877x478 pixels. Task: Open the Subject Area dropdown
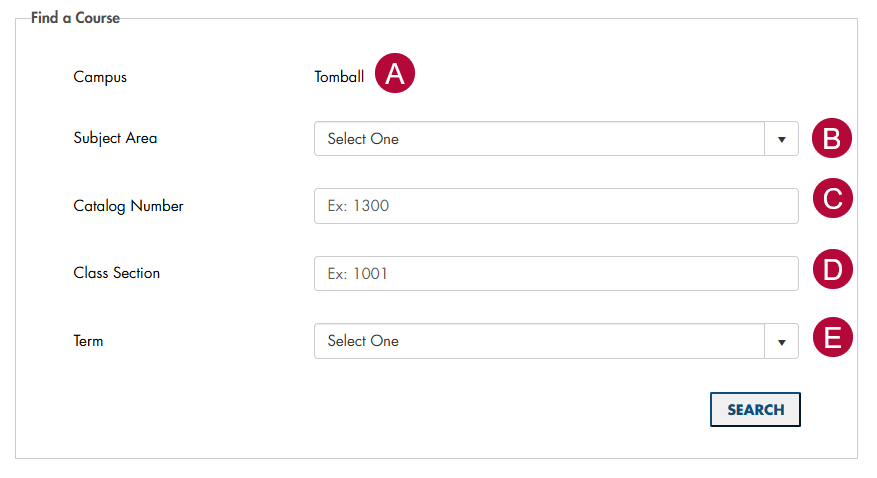[x=540, y=139]
